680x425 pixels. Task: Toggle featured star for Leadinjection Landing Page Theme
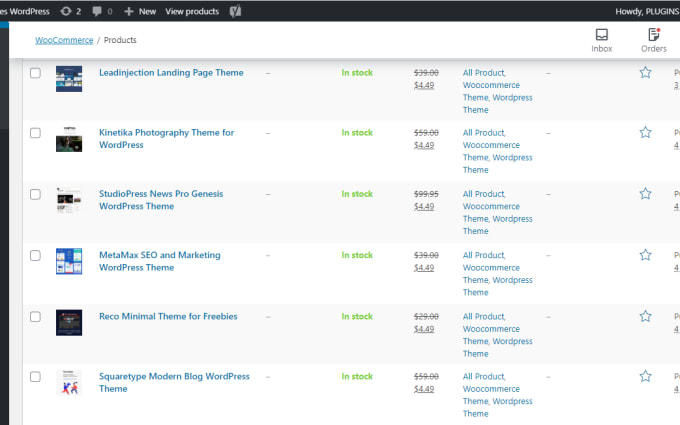(645, 72)
